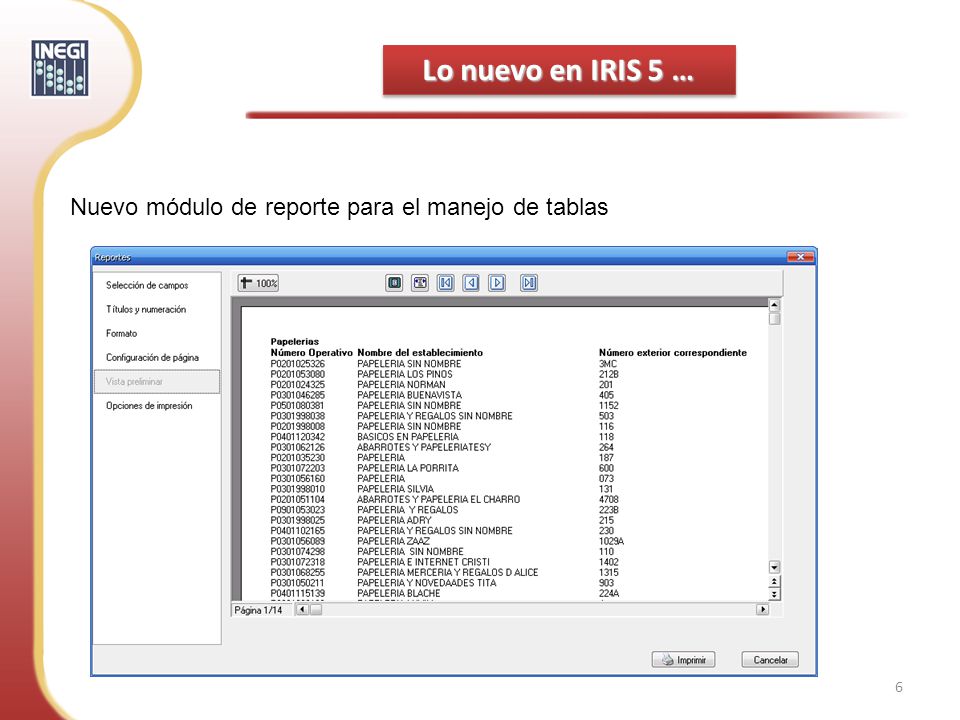Click the Página 1/14 indicator

pyautogui.click(x=258, y=610)
